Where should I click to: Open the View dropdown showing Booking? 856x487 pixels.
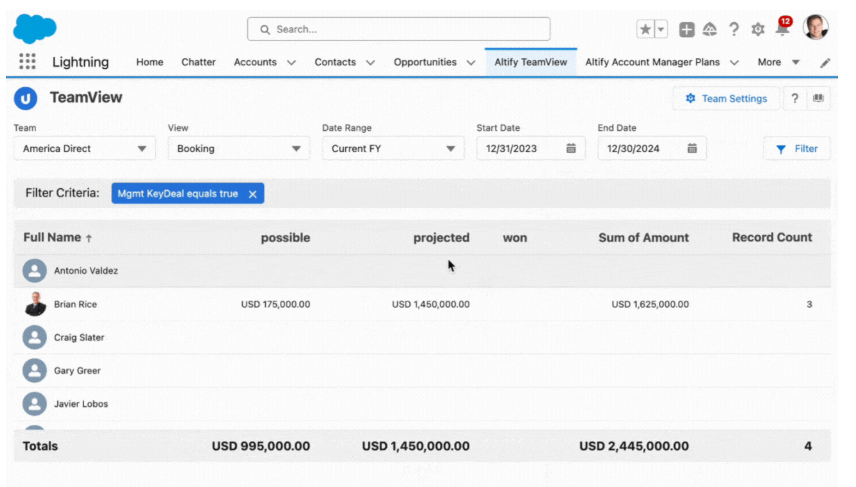coord(239,149)
